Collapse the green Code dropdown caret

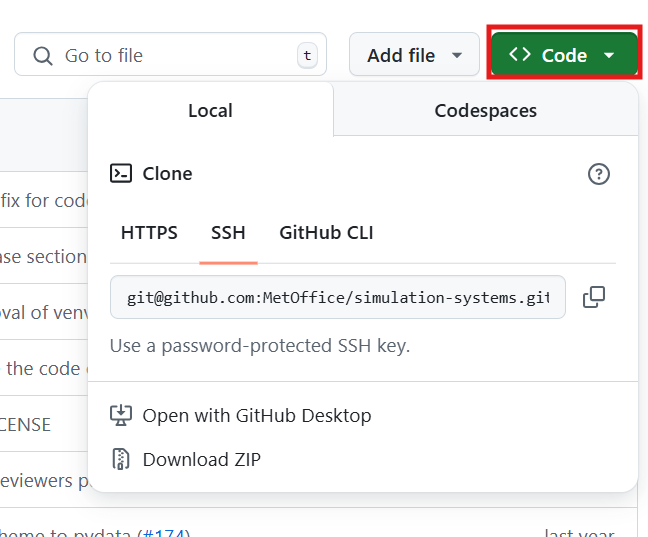point(609,56)
